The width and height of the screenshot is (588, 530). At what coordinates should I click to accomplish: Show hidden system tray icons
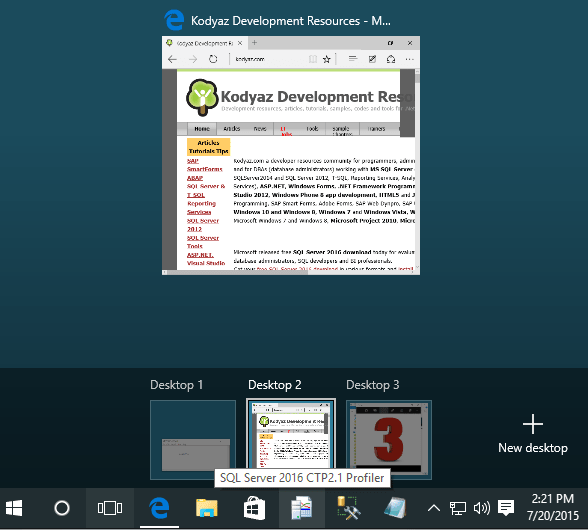434,508
